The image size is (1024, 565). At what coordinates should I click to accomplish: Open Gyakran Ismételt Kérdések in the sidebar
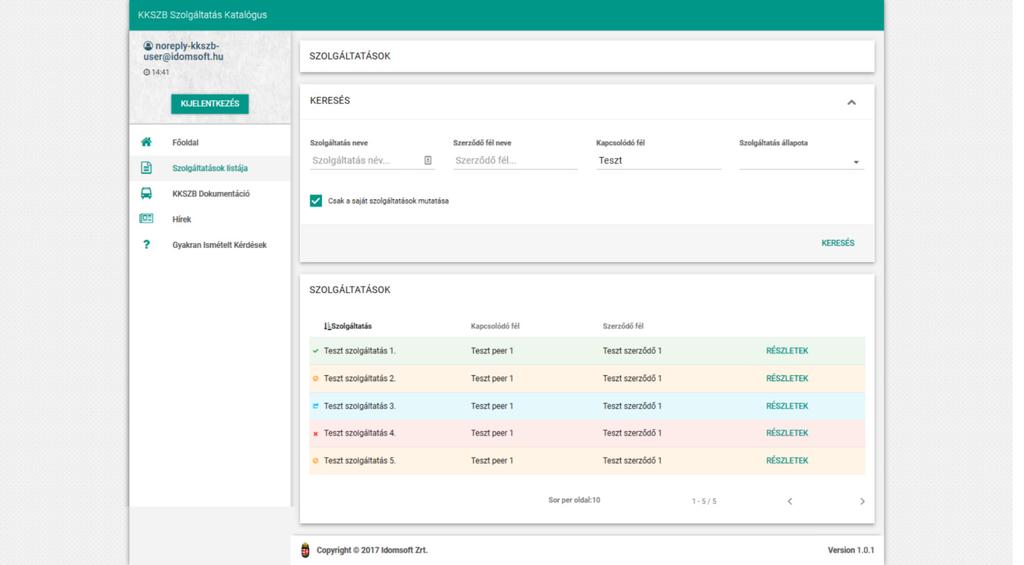pyautogui.click(x=210, y=245)
